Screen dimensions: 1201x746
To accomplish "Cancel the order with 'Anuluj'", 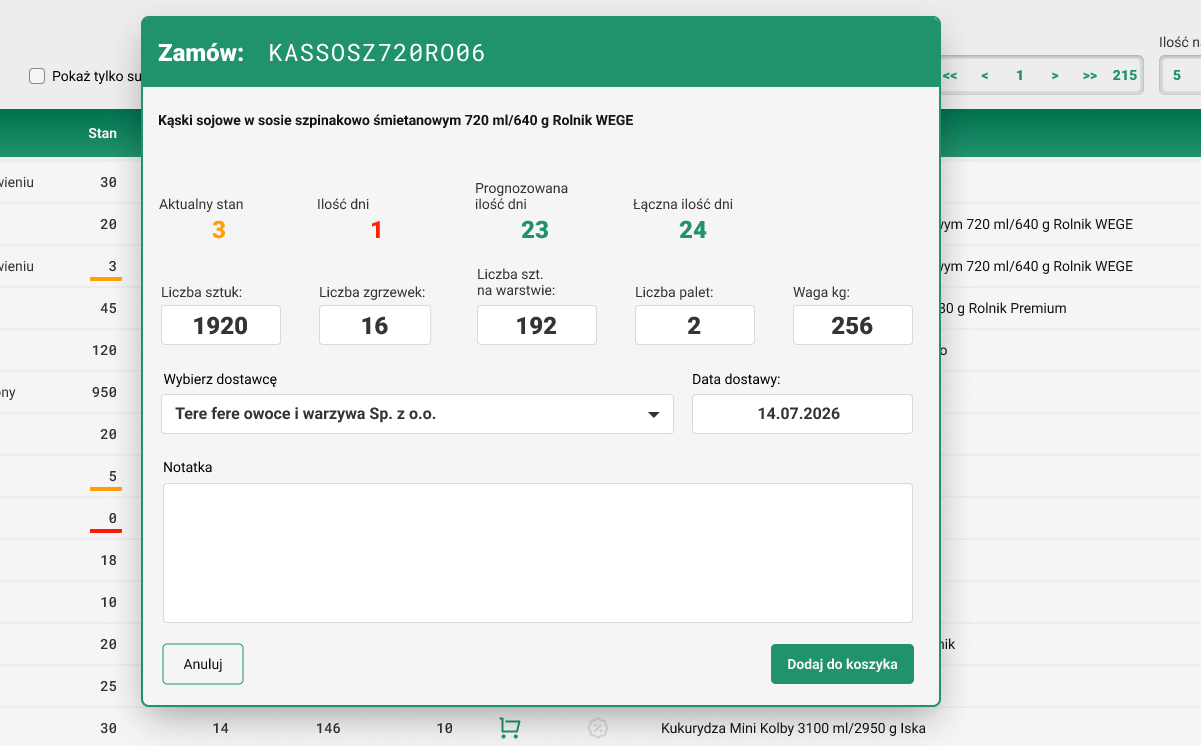I will click(x=203, y=664).
